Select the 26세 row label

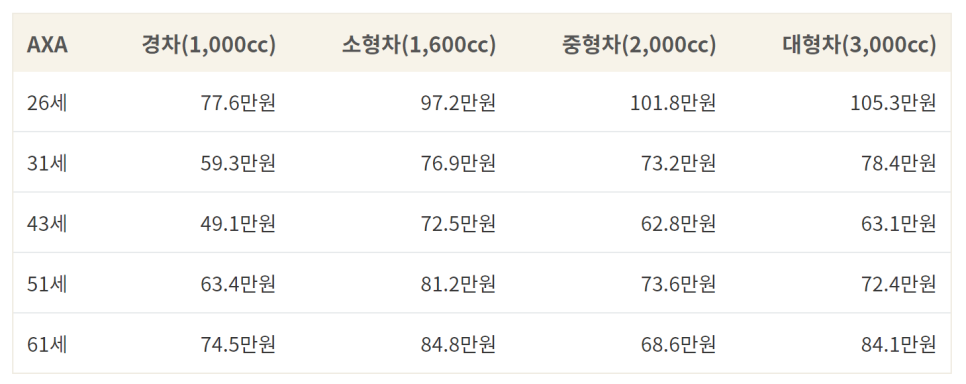point(47,102)
